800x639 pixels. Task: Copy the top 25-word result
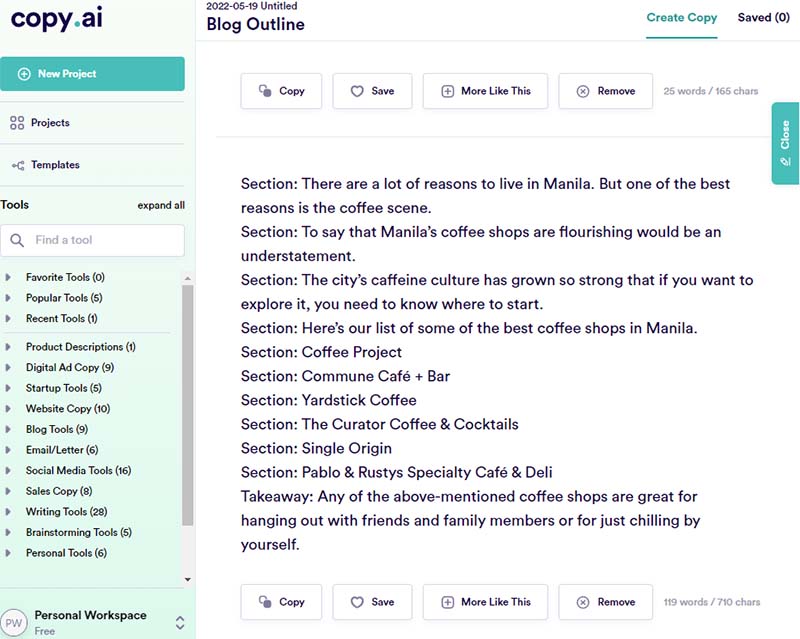[281, 91]
